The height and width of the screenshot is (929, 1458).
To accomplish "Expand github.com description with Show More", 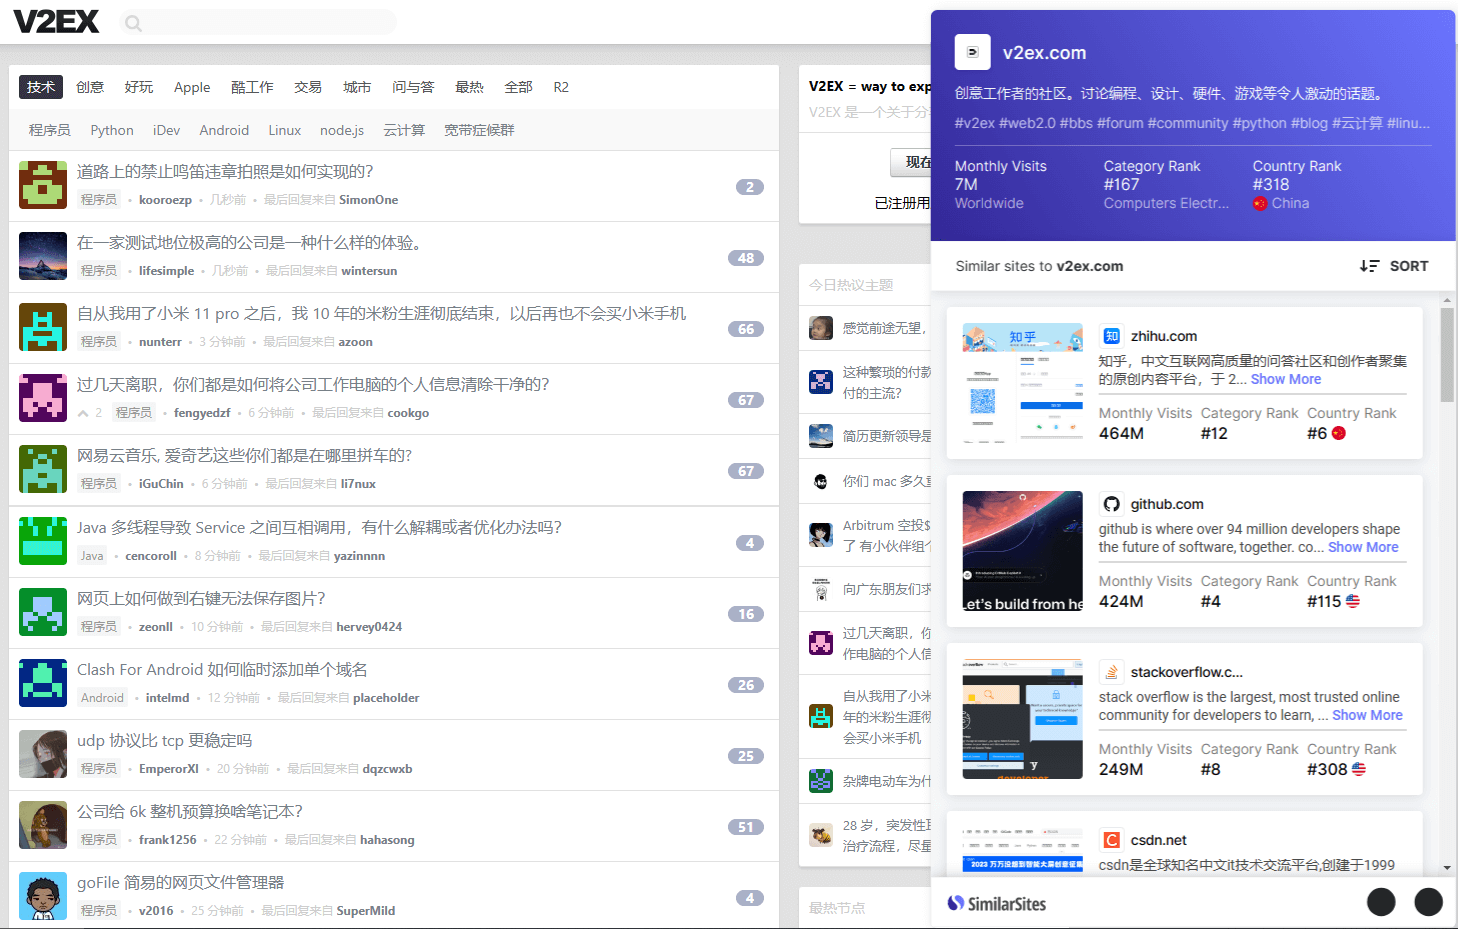I will tap(1363, 547).
